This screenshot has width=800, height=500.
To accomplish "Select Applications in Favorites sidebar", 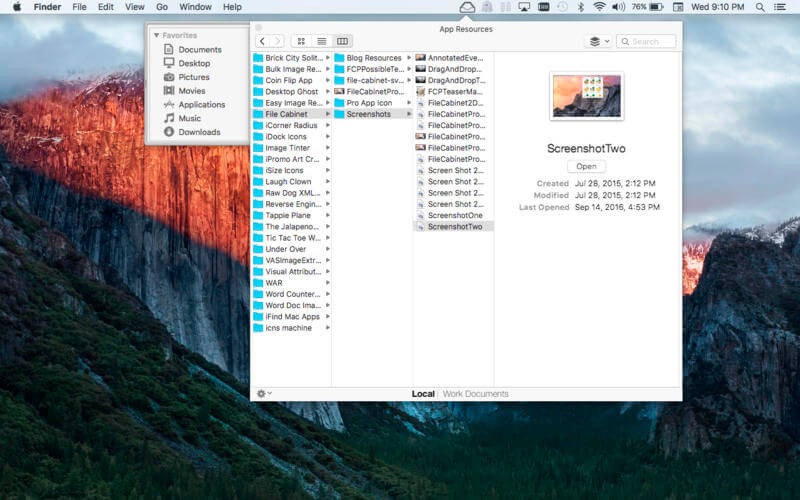I will (x=201, y=104).
